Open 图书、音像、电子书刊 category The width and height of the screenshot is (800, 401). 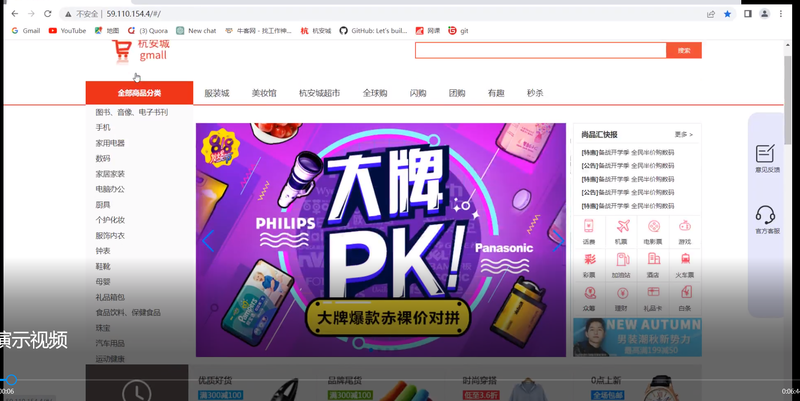pyautogui.click(x=132, y=112)
